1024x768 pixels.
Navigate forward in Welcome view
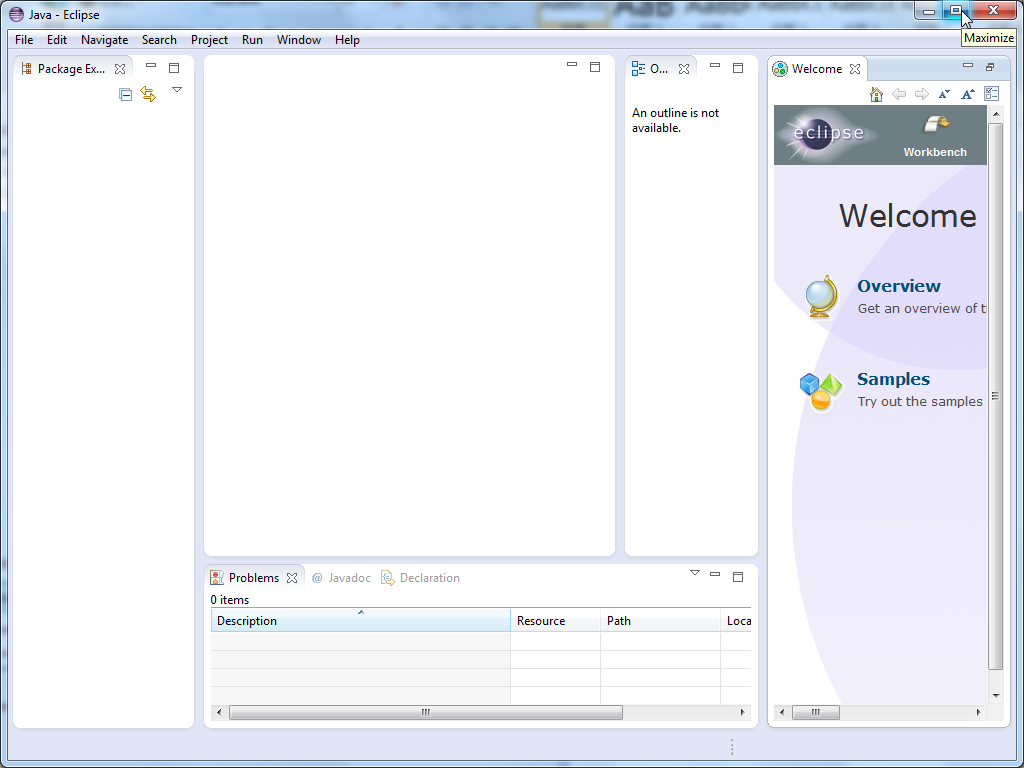point(922,94)
